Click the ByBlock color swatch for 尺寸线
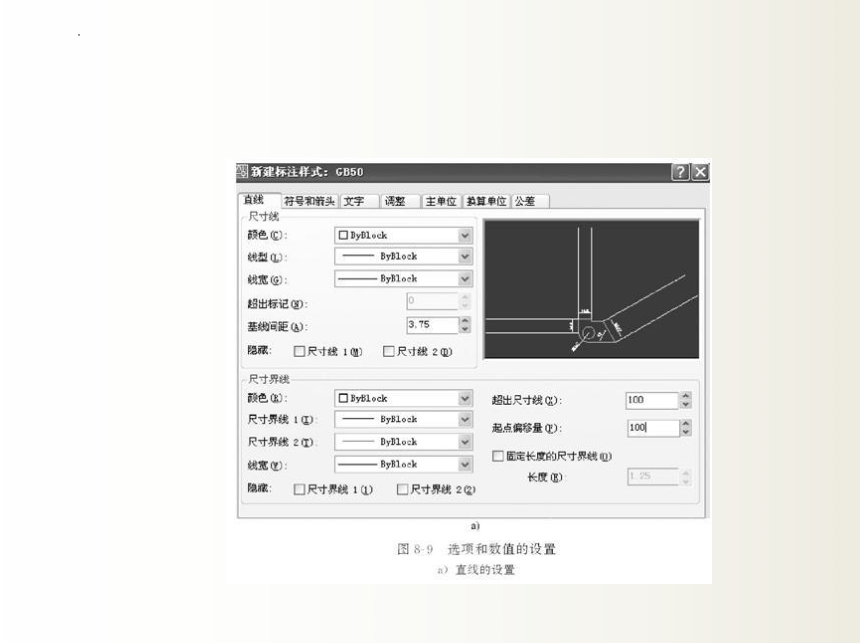Viewport: 860px width, 643px height. coord(343,235)
